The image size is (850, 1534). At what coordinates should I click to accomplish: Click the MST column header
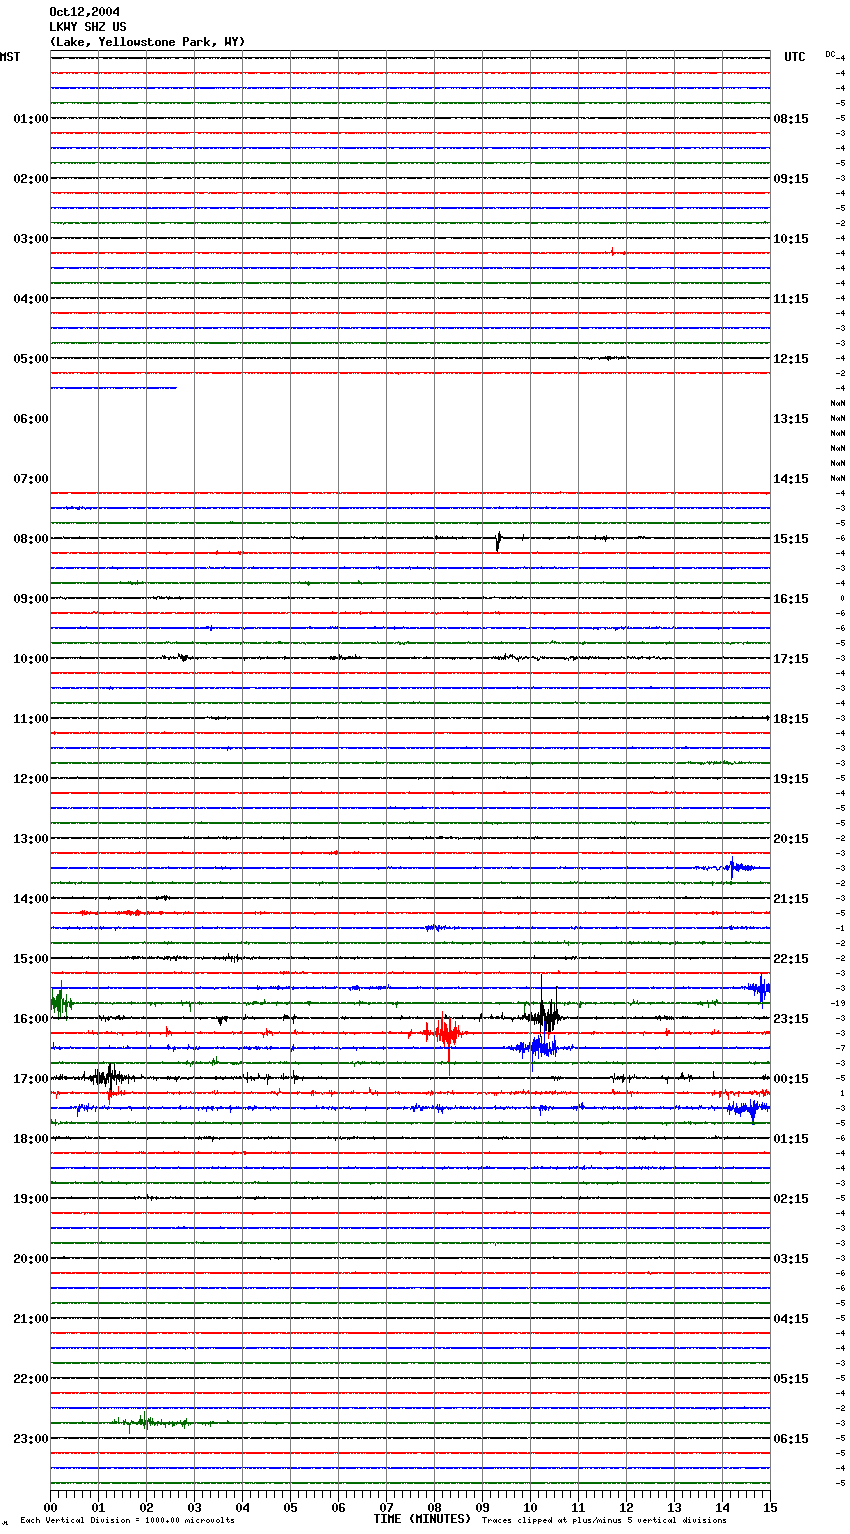coord(10,57)
